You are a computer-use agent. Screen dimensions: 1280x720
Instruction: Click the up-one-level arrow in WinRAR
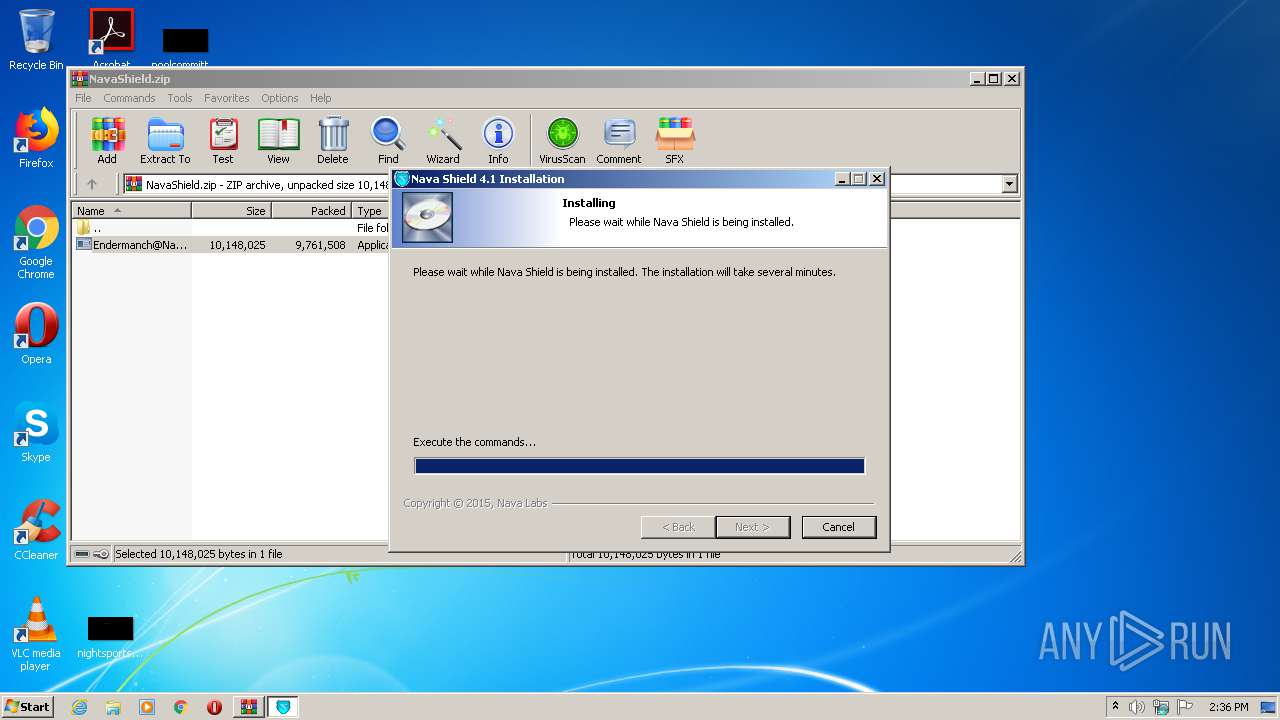(92, 184)
